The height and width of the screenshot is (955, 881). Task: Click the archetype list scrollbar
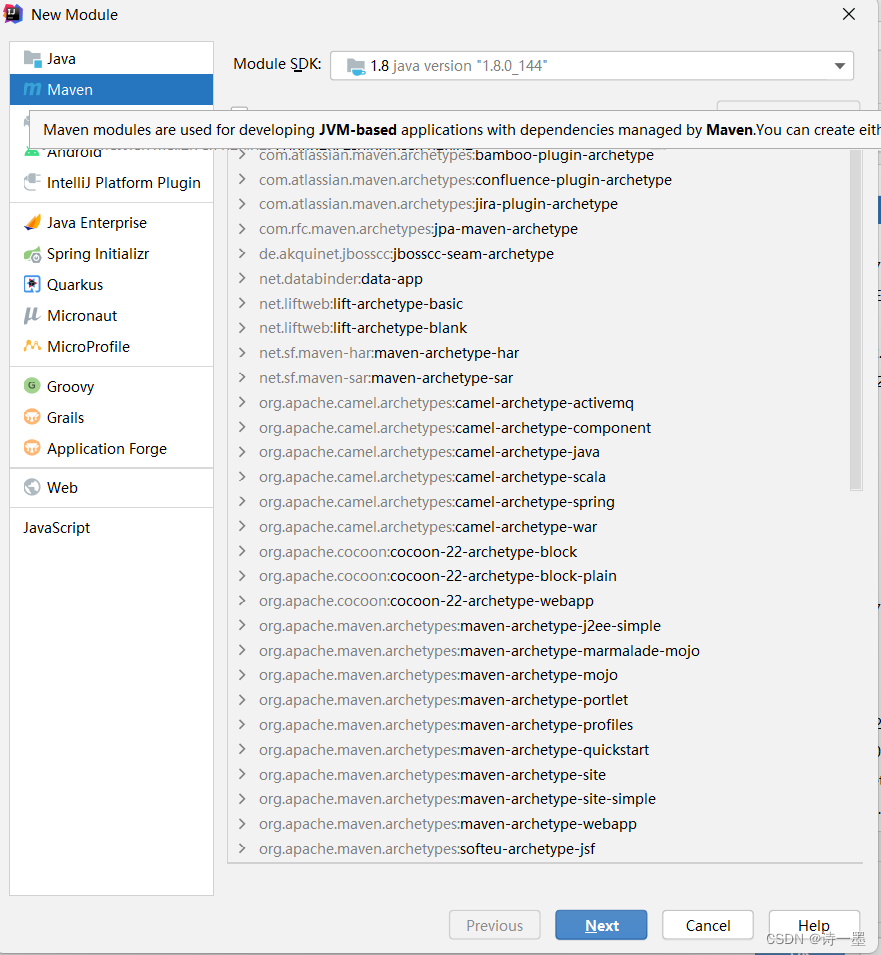856,319
